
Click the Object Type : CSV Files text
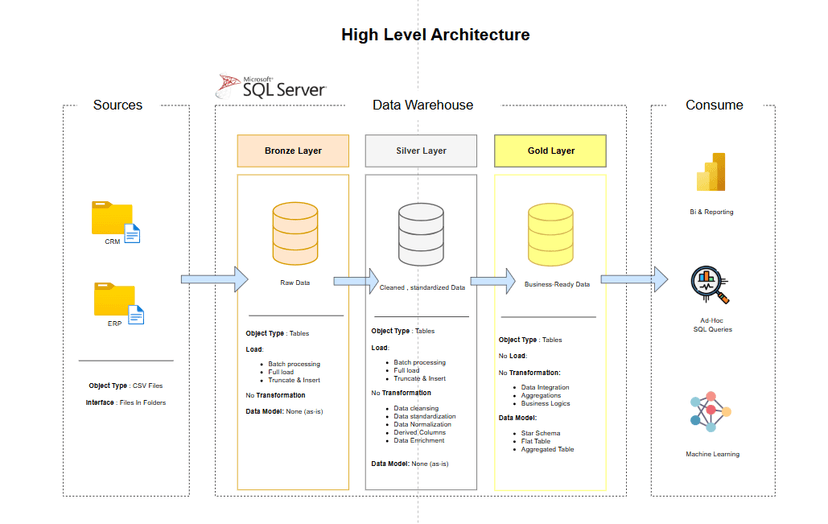pyautogui.click(x=126, y=386)
